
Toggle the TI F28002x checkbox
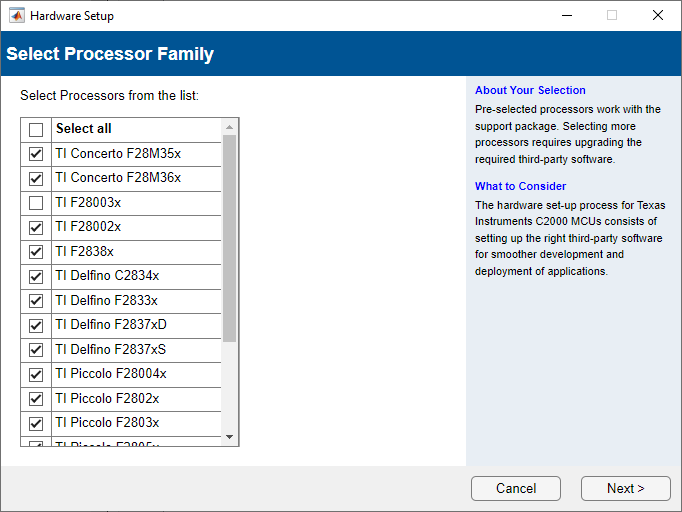pos(36,228)
